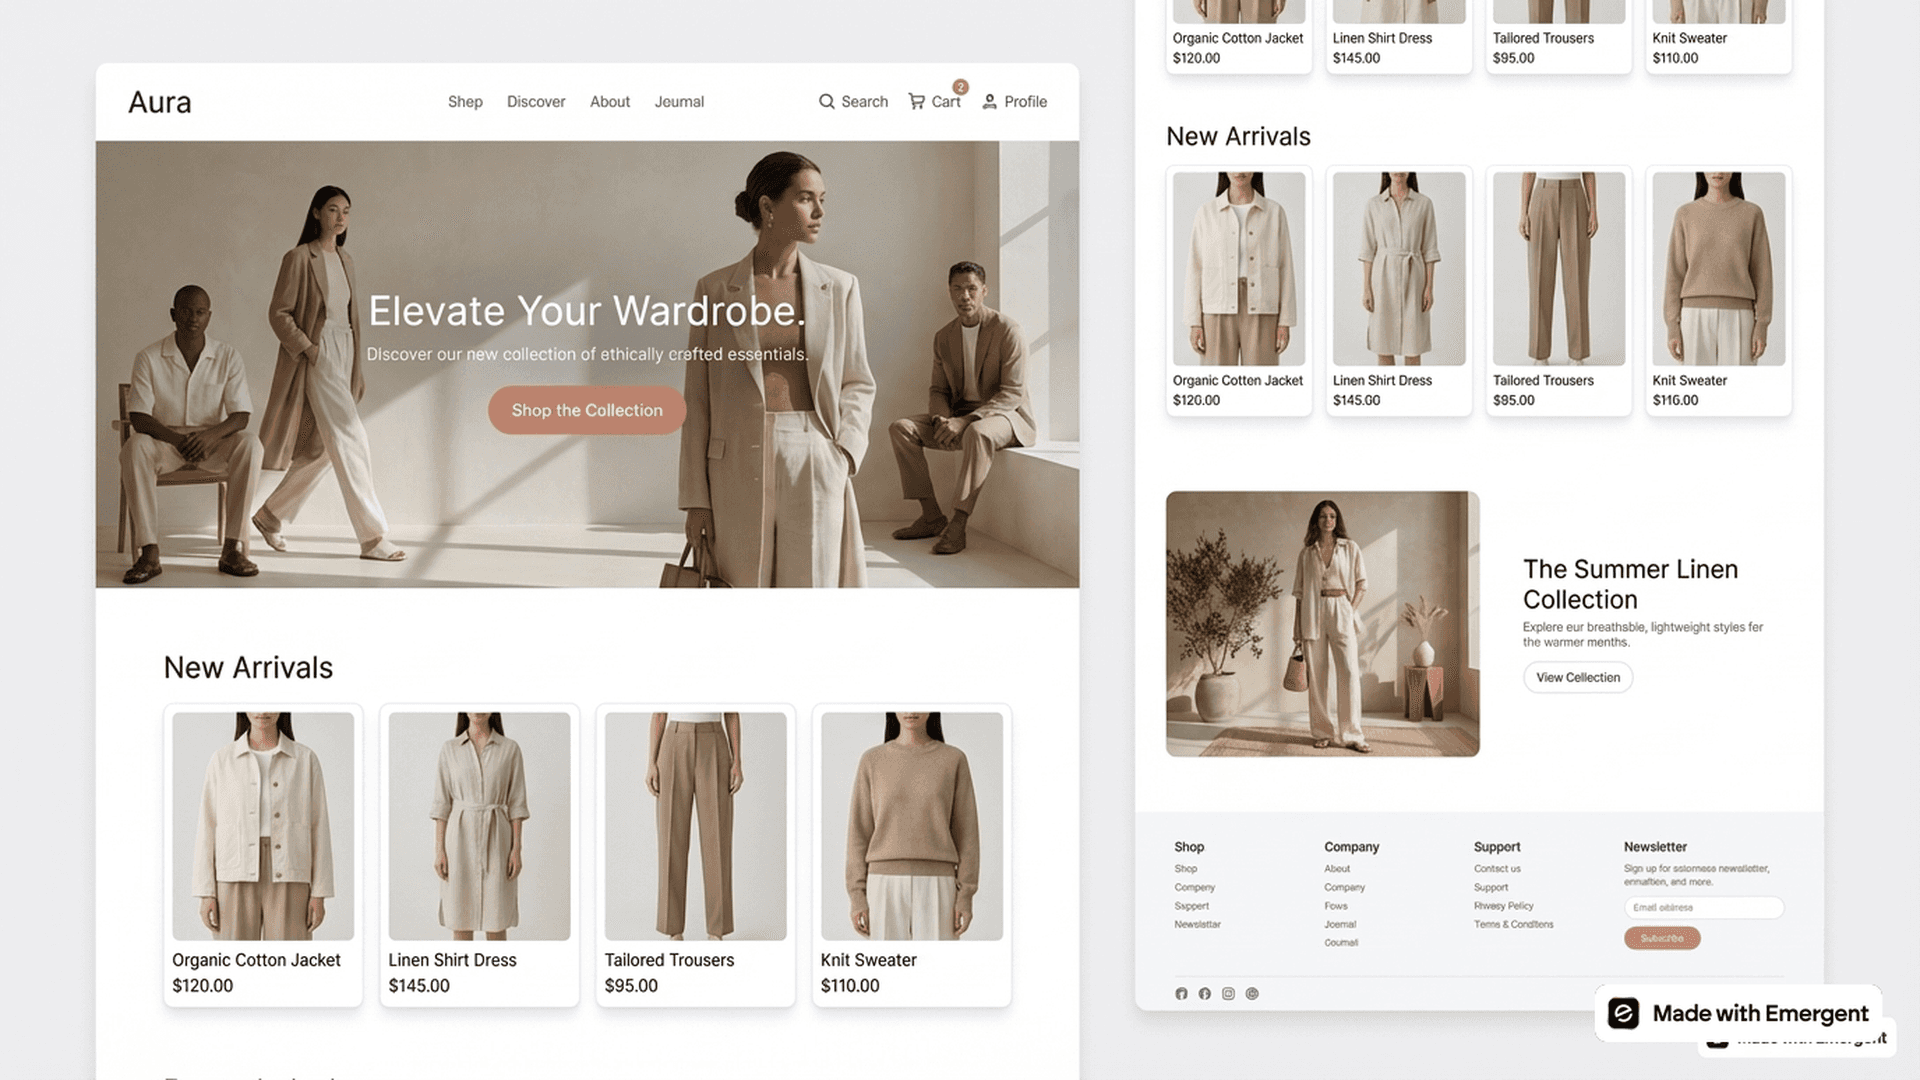The image size is (1920, 1080).
Task: Click the Instagram icon in the footer
Action: coord(1229,993)
